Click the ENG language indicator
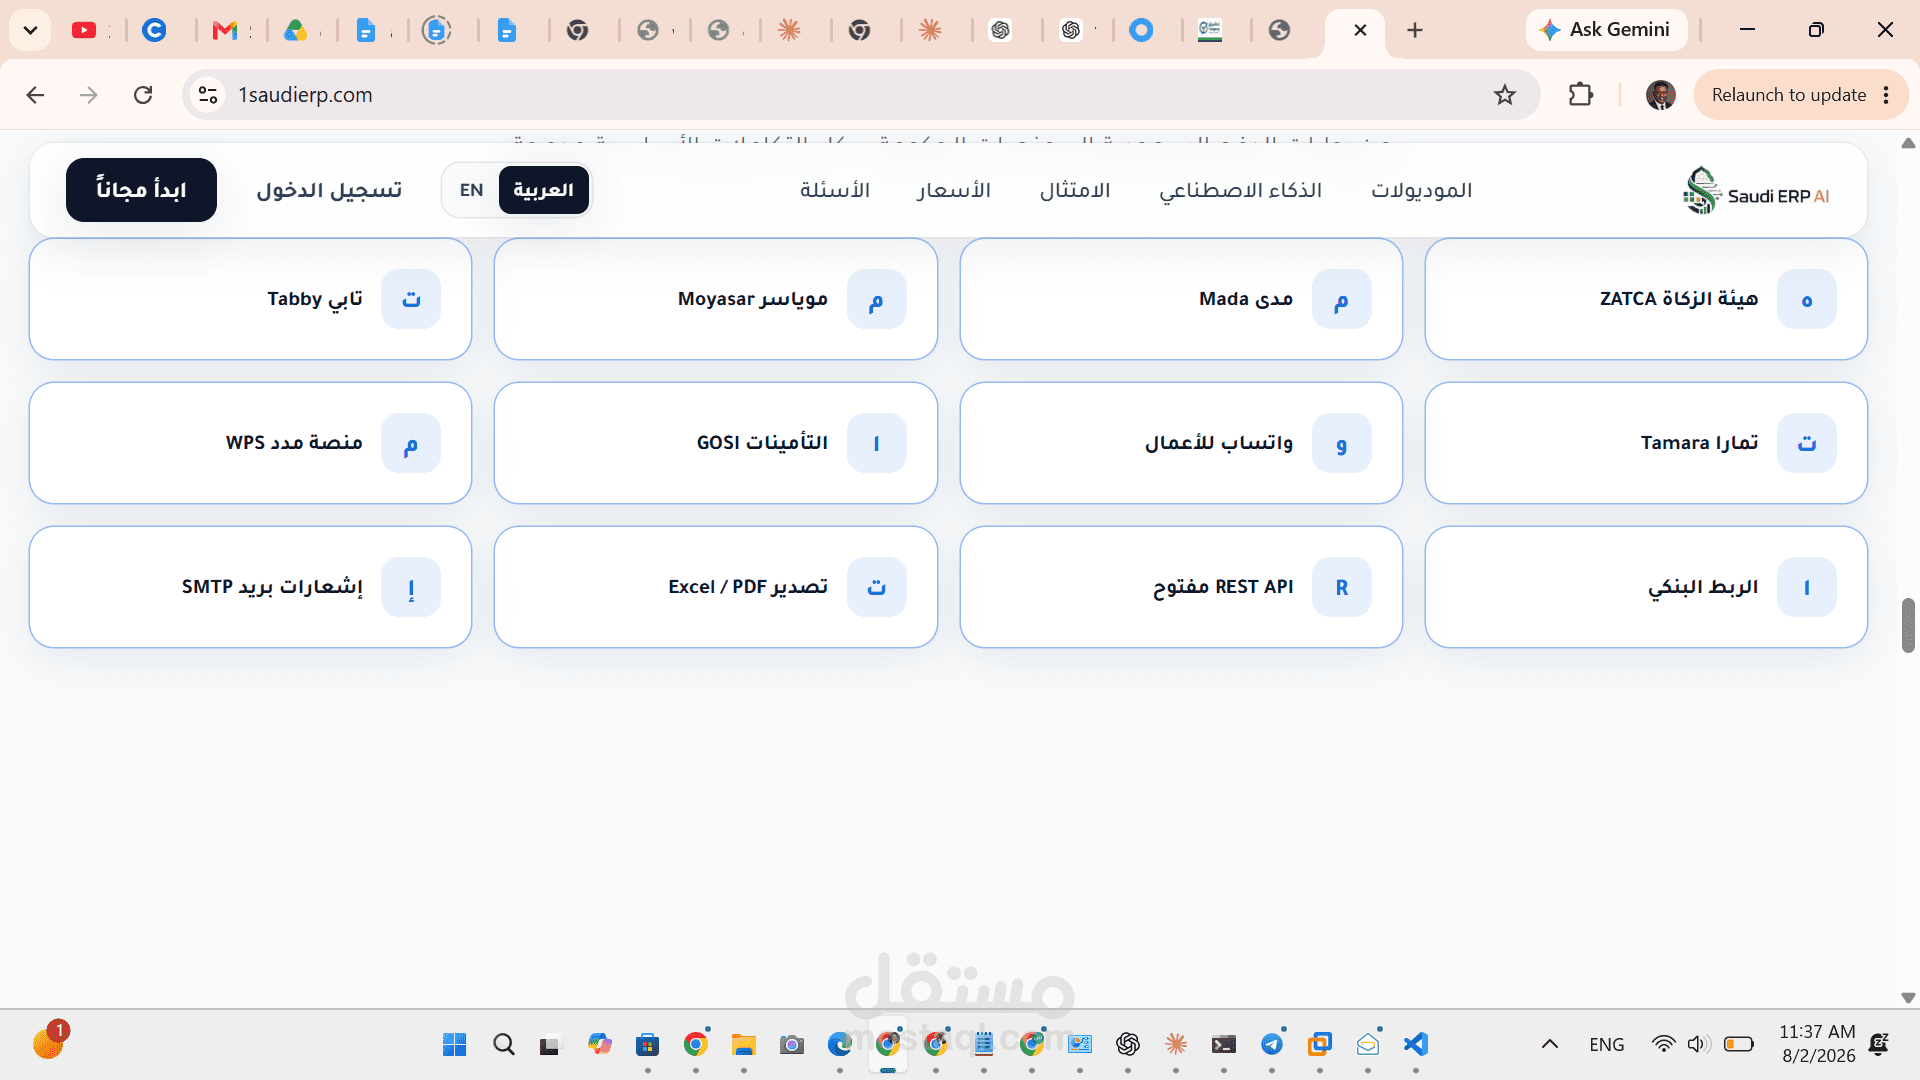 (1607, 1045)
